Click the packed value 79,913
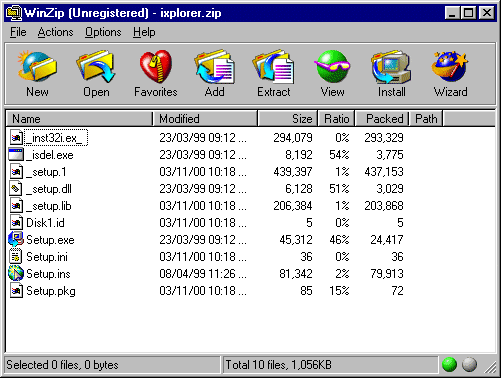 tap(387, 274)
